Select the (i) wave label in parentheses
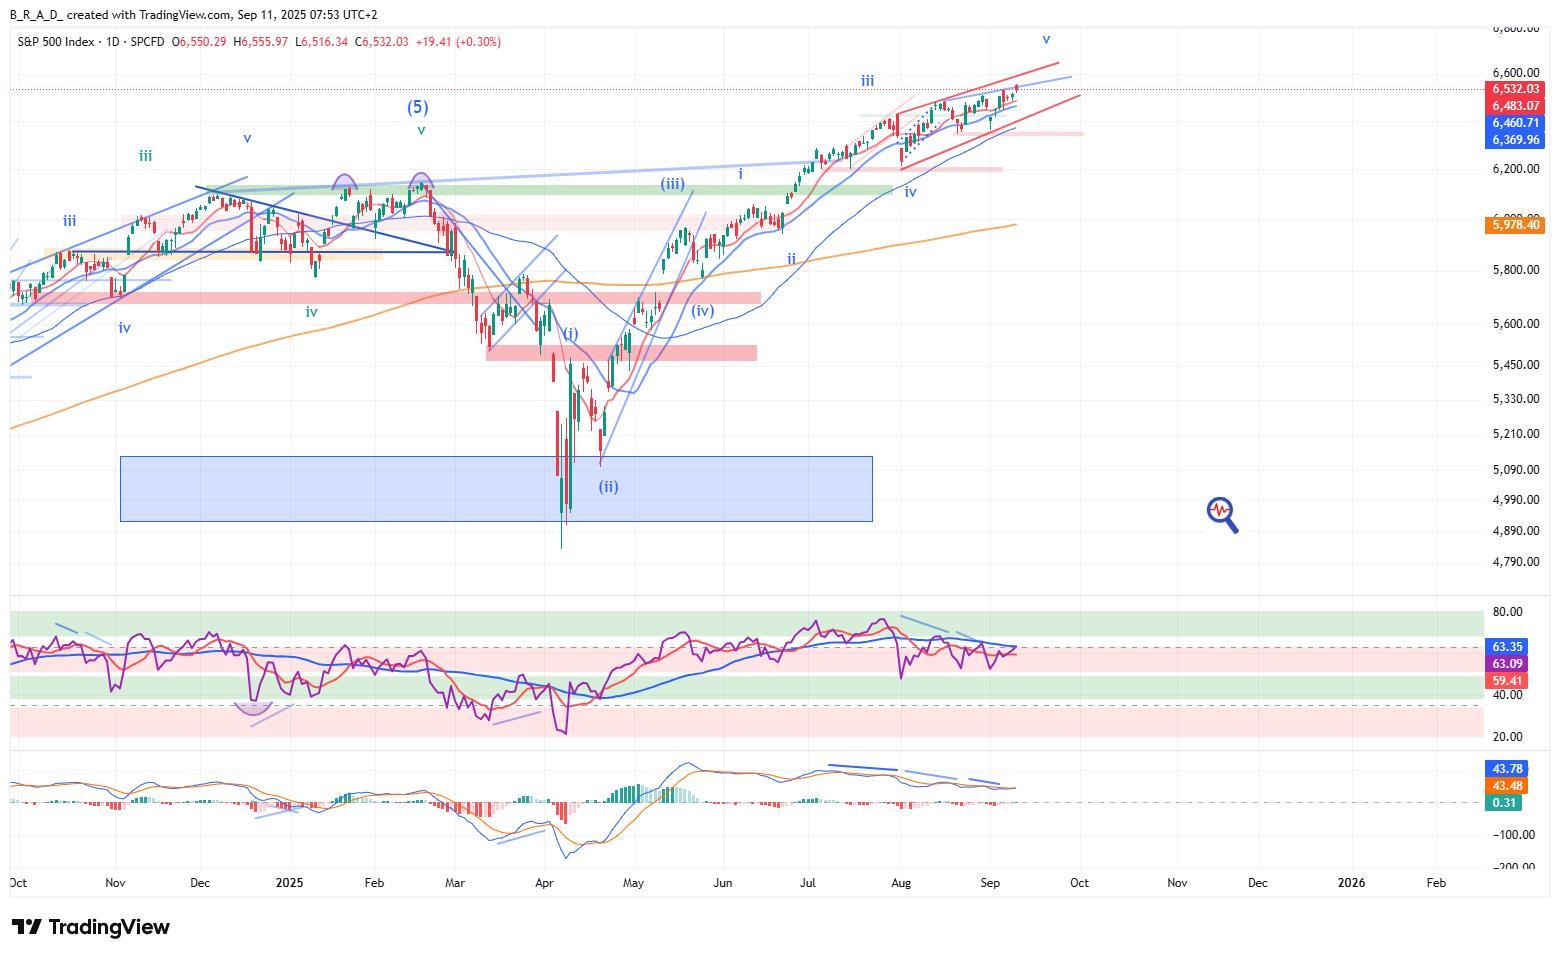This screenshot has height=957, width=1560. tap(570, 334)
